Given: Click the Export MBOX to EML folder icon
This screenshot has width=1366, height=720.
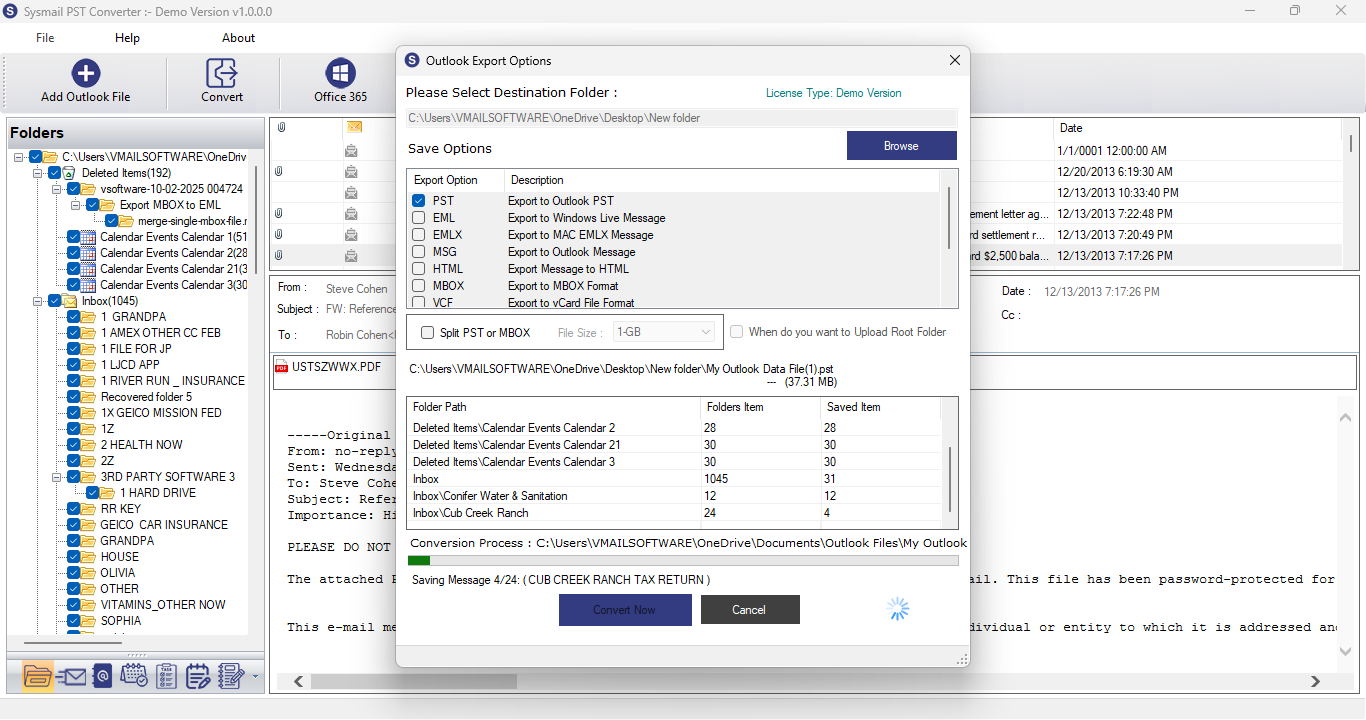Looking at the screenshot, I should point(108,205).
